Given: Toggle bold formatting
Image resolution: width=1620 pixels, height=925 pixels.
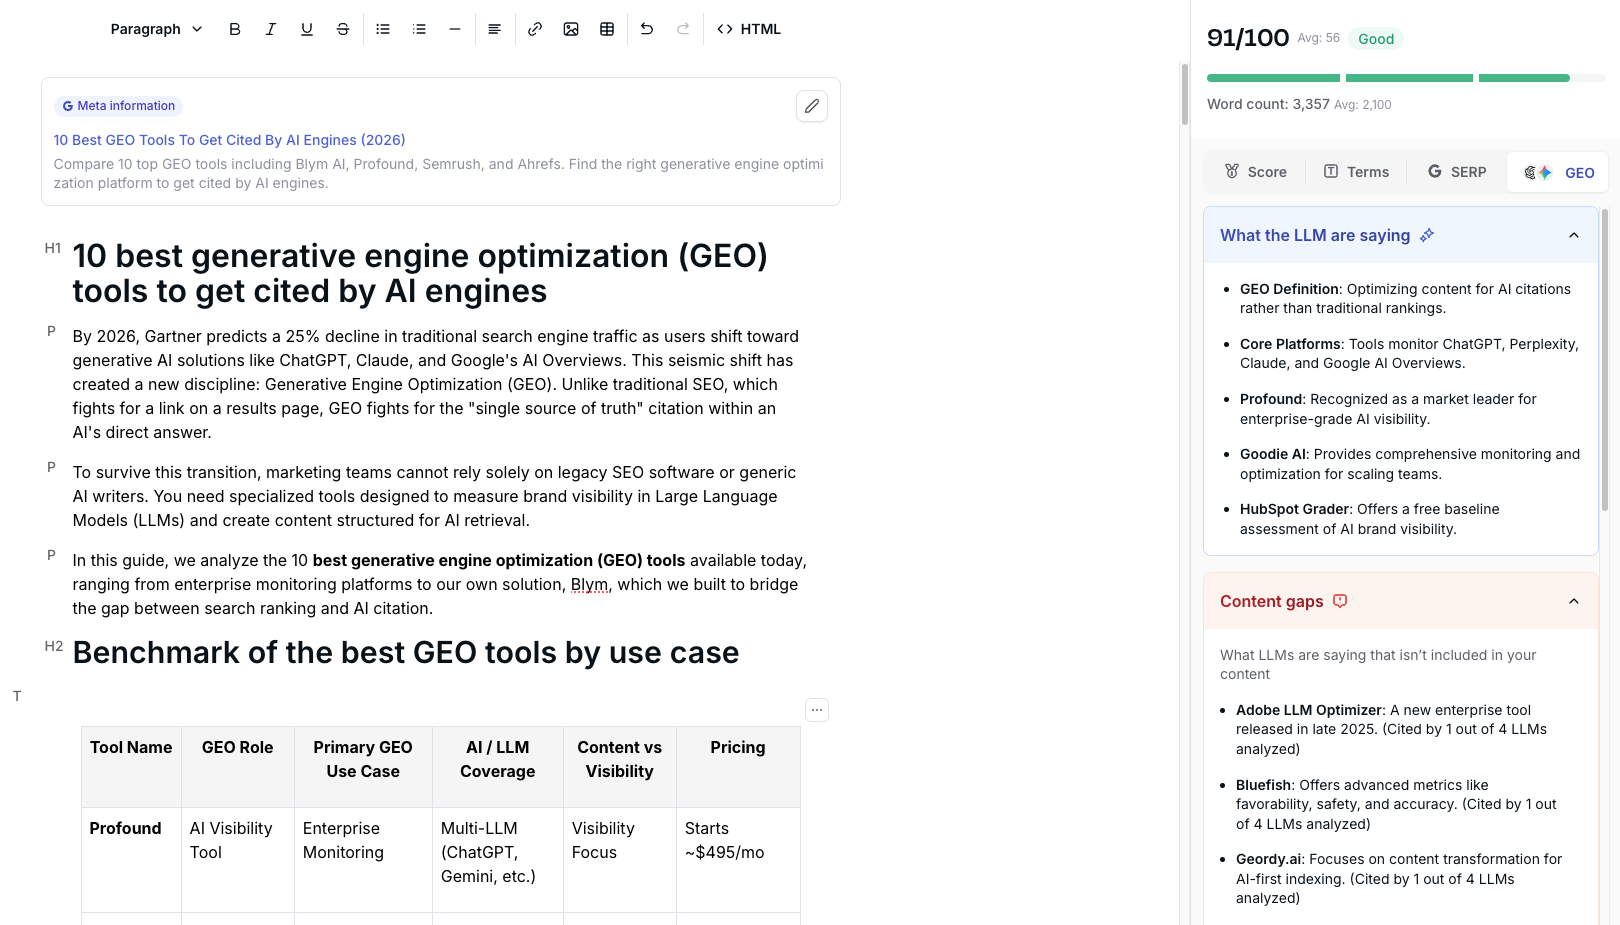Looking at the screenshot, I should pyautogui.click(x=235, y=29).
